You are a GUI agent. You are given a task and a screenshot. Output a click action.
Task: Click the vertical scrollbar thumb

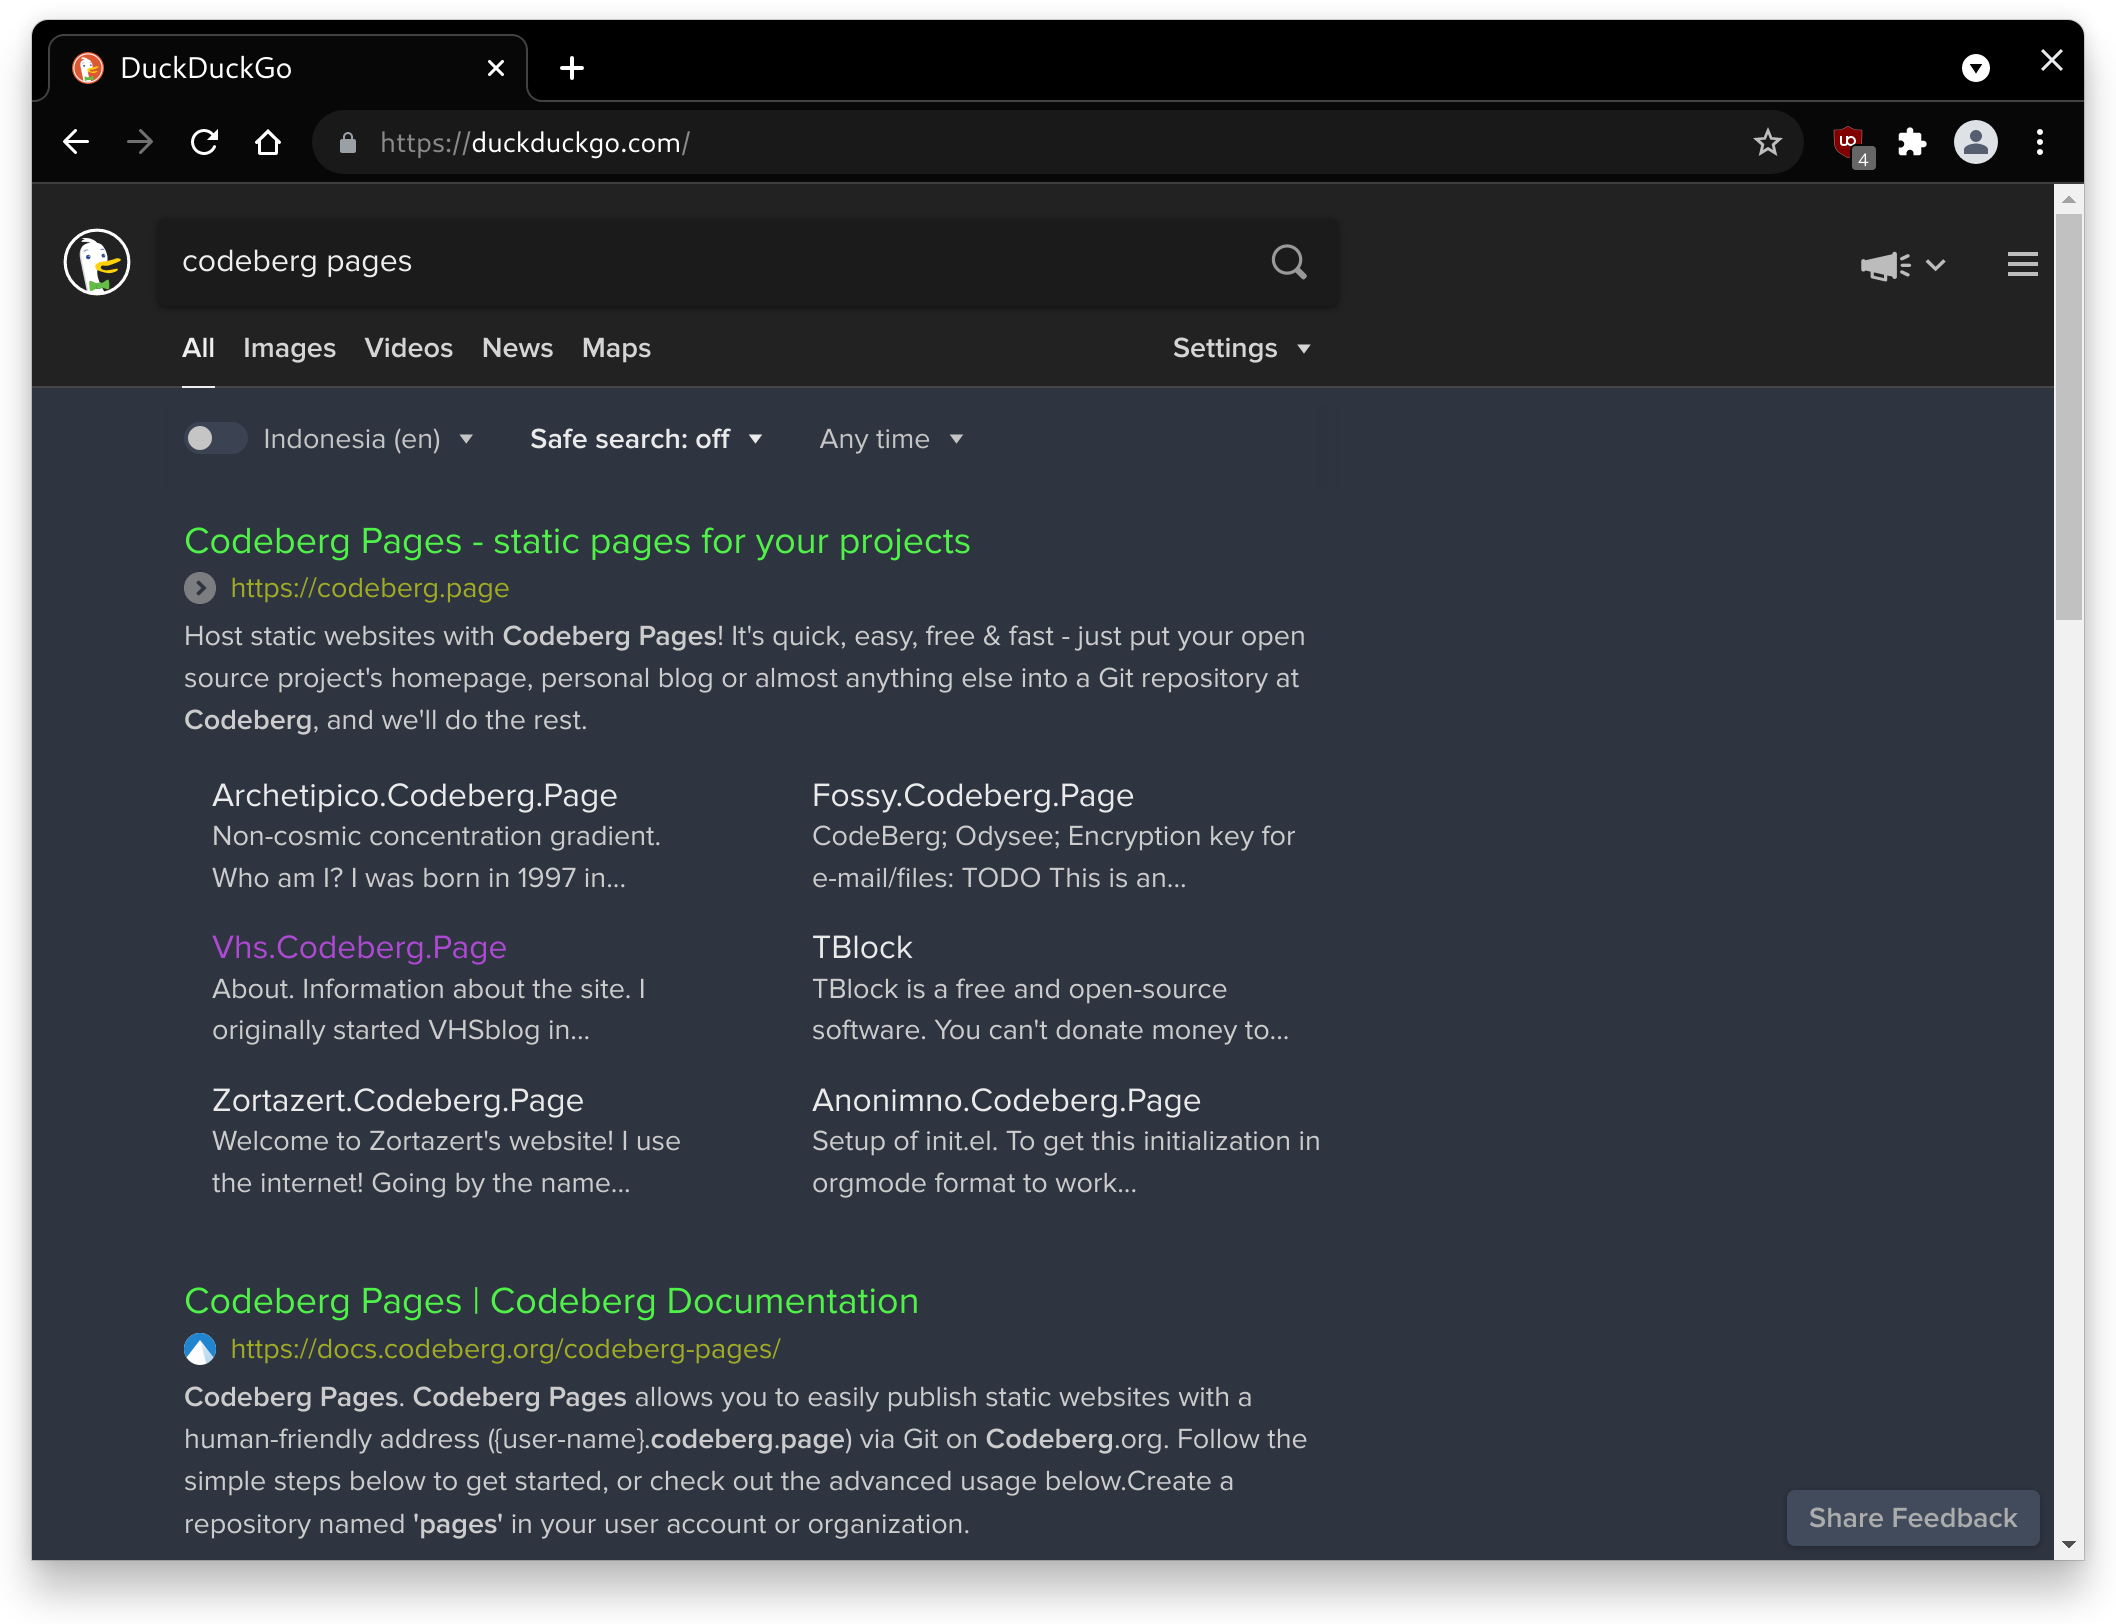click(x=2068, y=417)
